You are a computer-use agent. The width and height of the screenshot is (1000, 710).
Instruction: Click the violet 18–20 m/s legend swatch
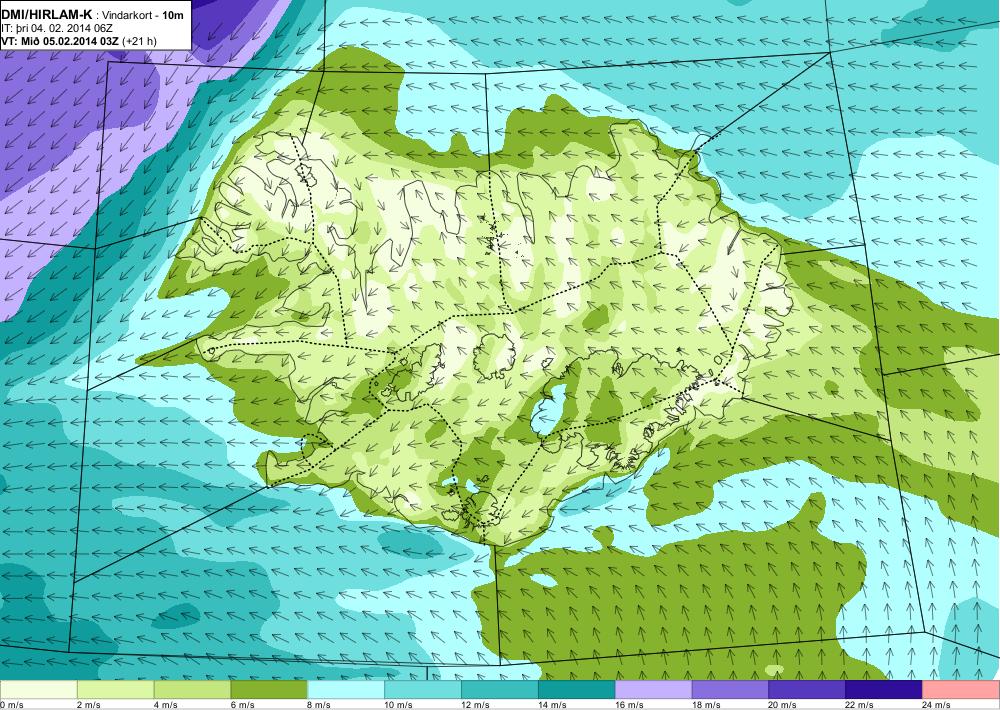coord(730,690)
